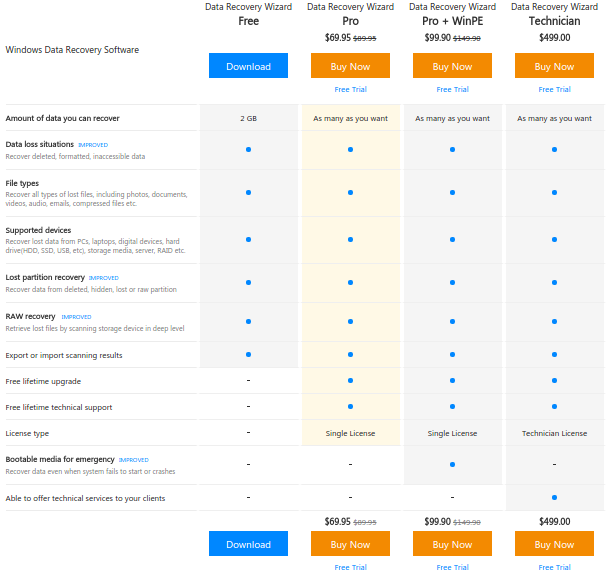Click bottom Buy Now priced $99.90

[452, 543]
